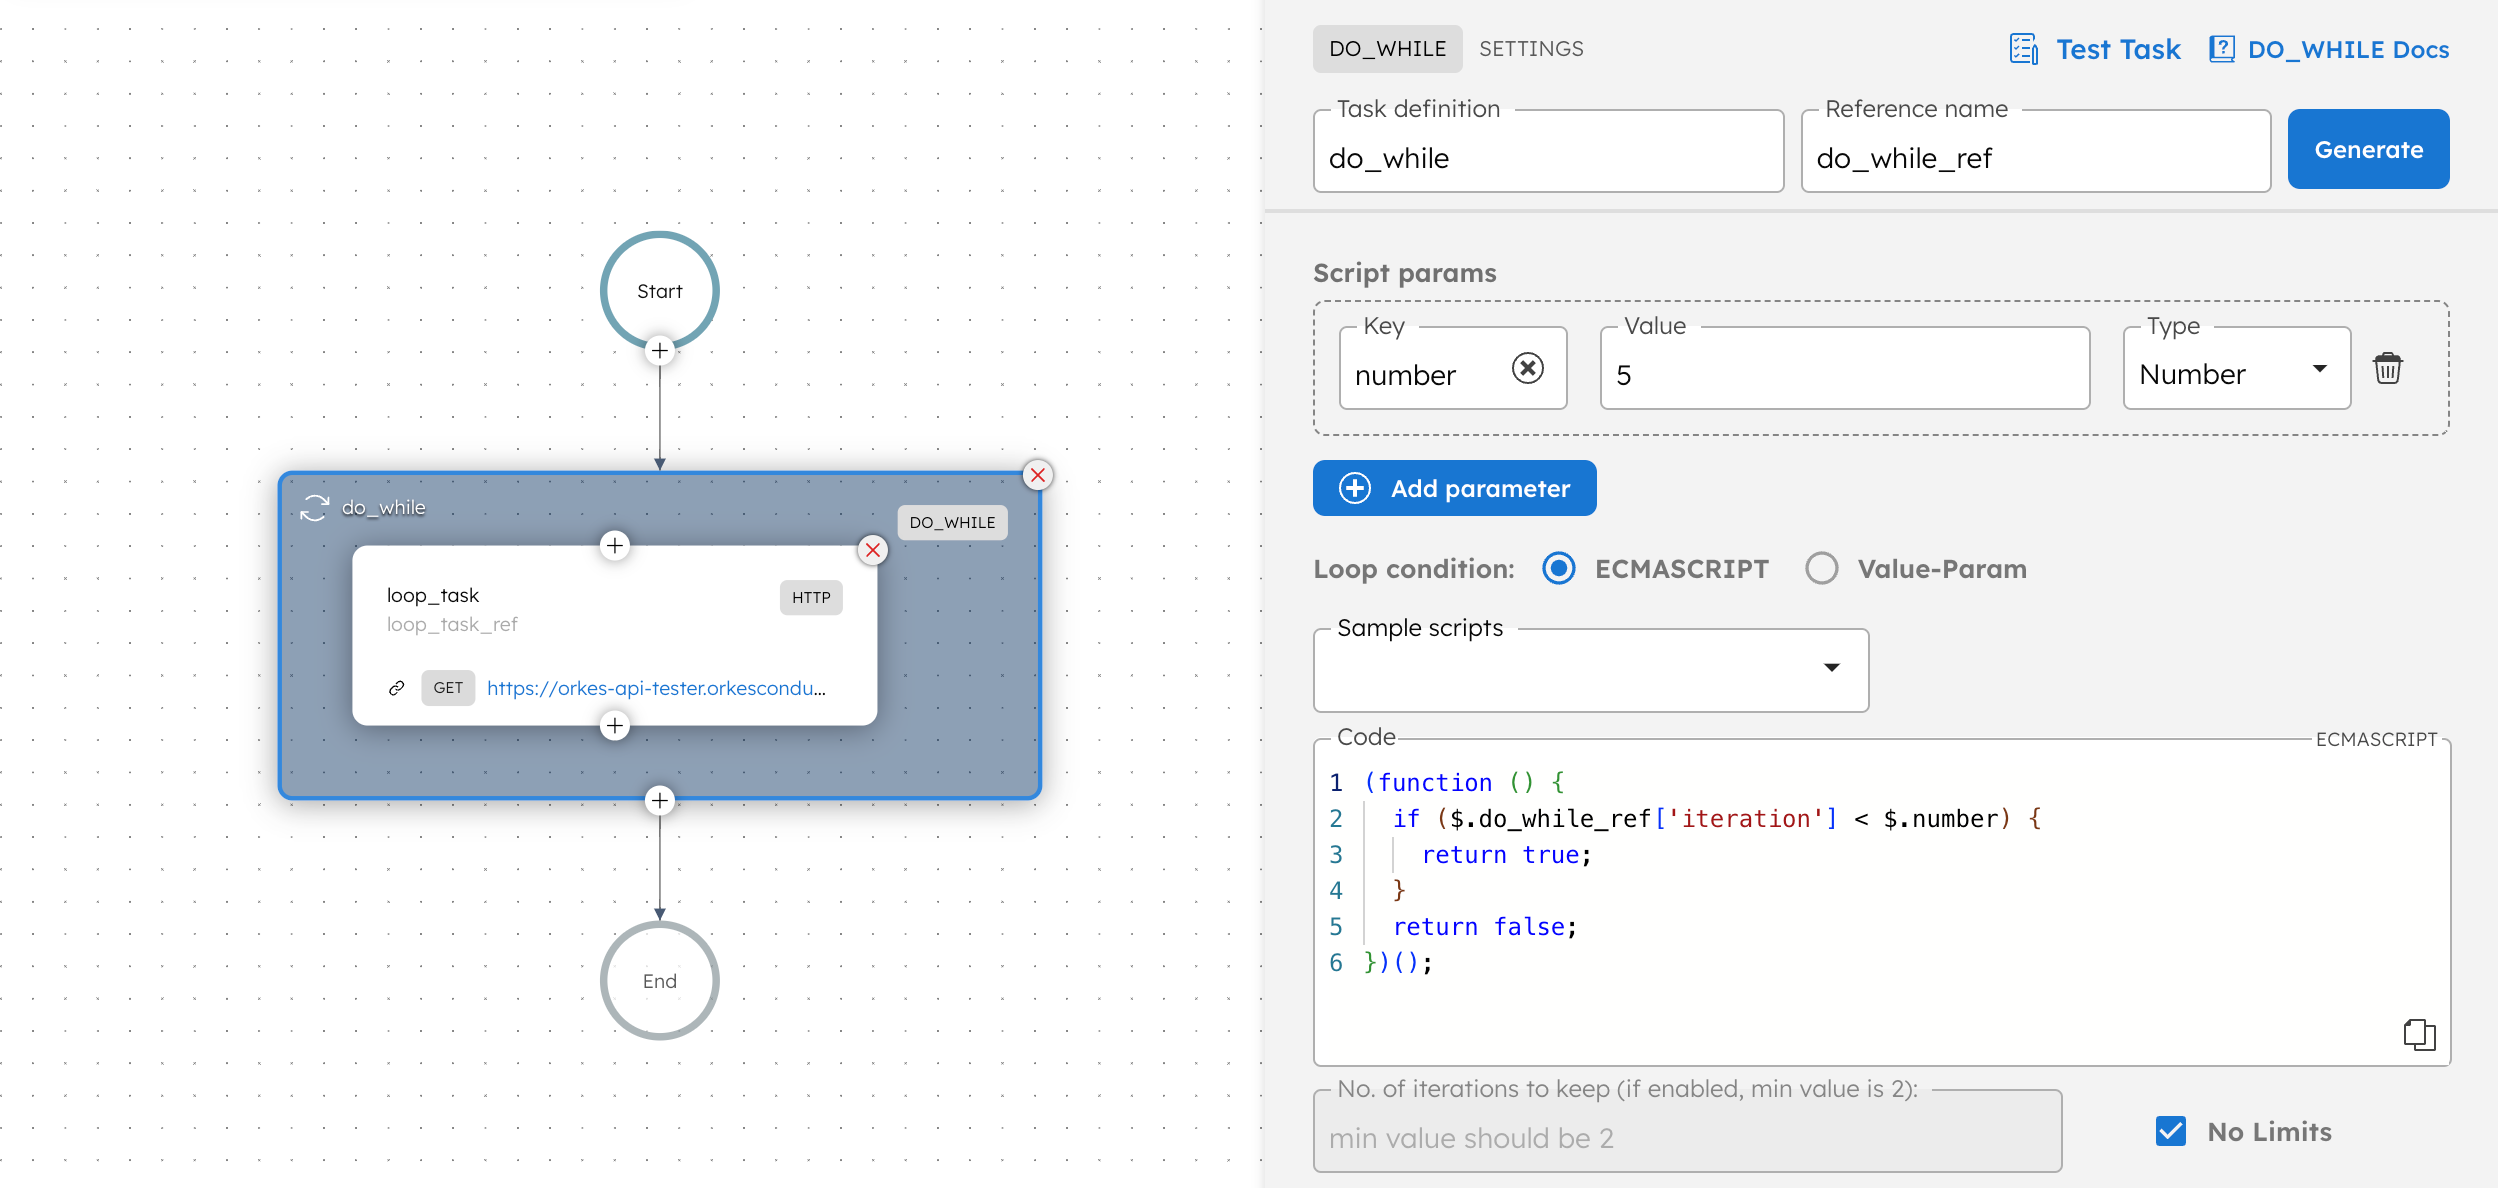
Task: Click the plus icon below the Start node
Action: click(660, 351)
